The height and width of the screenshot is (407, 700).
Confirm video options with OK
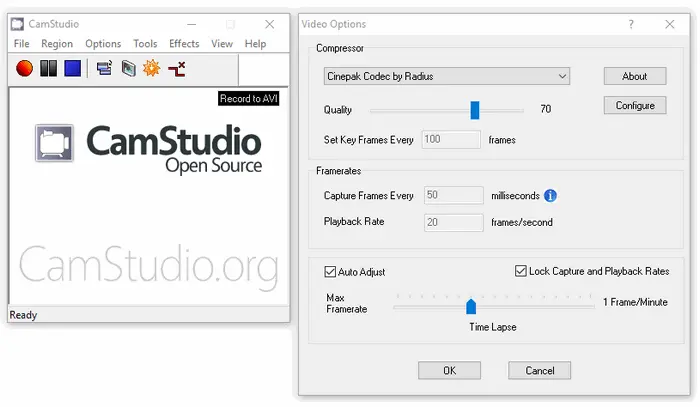[x=449, y=370]
